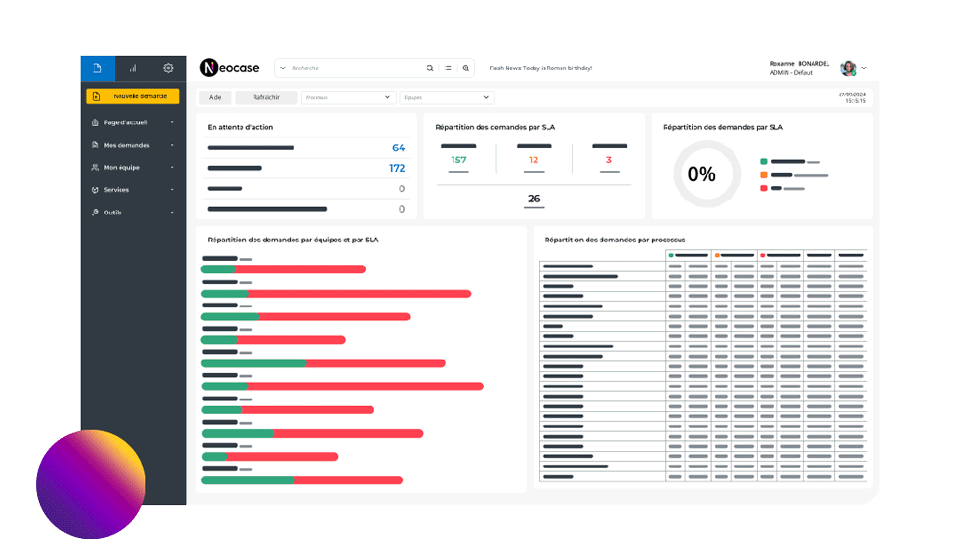
Task: Click the orange legend swatch beside donut chart
Action: (763, 175)
